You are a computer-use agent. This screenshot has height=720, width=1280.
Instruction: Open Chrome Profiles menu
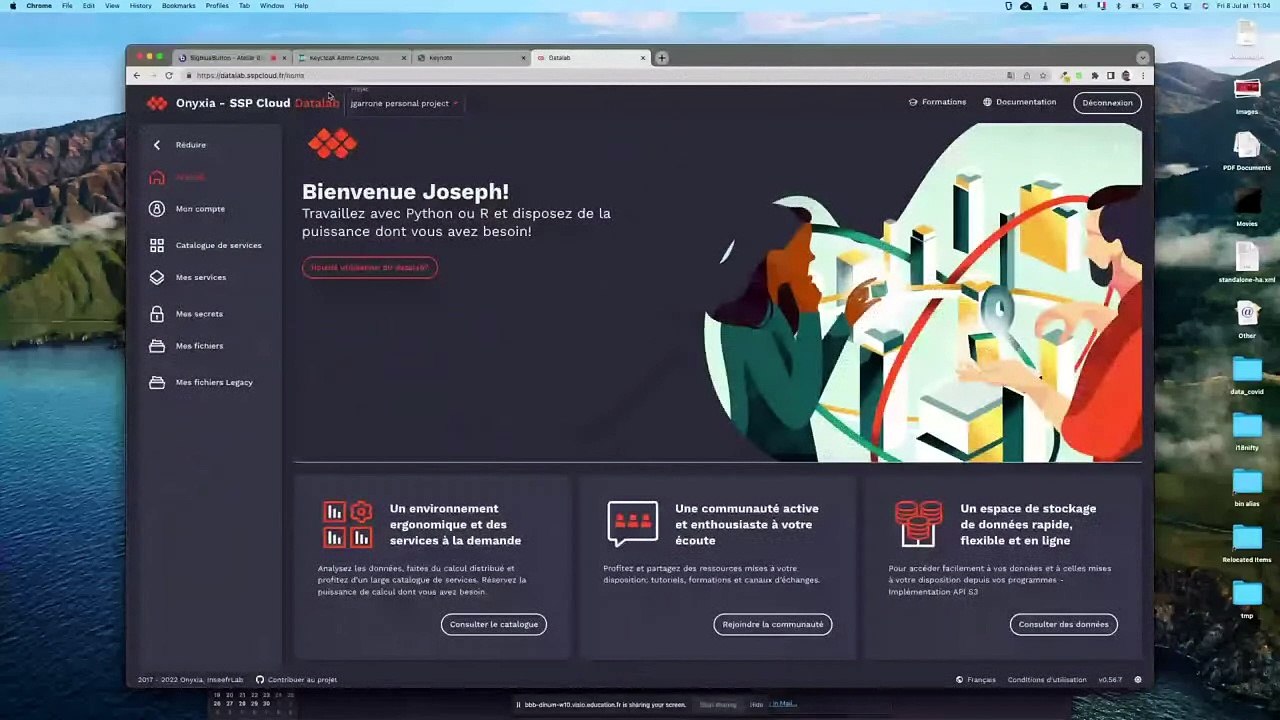(217, 6)
